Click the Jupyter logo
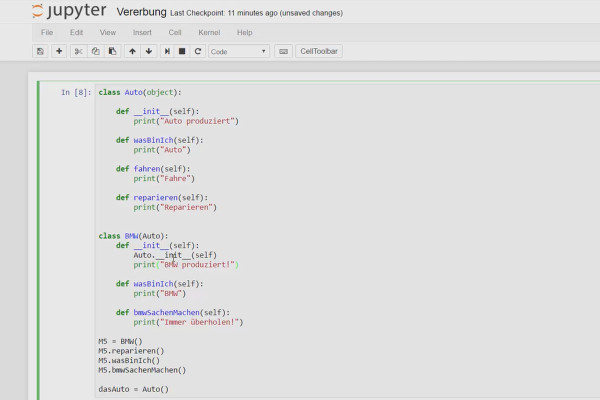The image size is (600, 400). point(69,11)
